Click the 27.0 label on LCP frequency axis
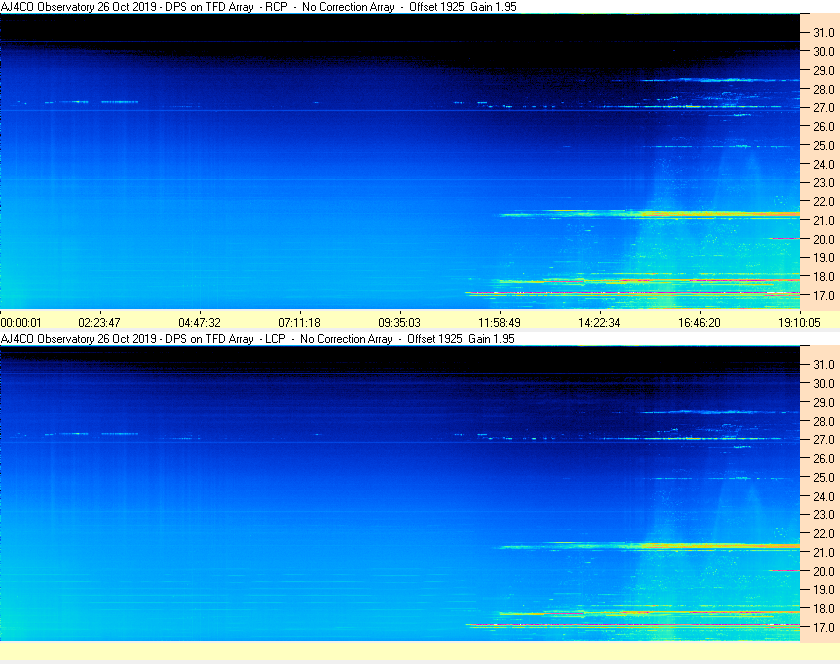Image resolution: width=840 pixels, height=664 pixels. pyautogui.click(x=824, y=439)
